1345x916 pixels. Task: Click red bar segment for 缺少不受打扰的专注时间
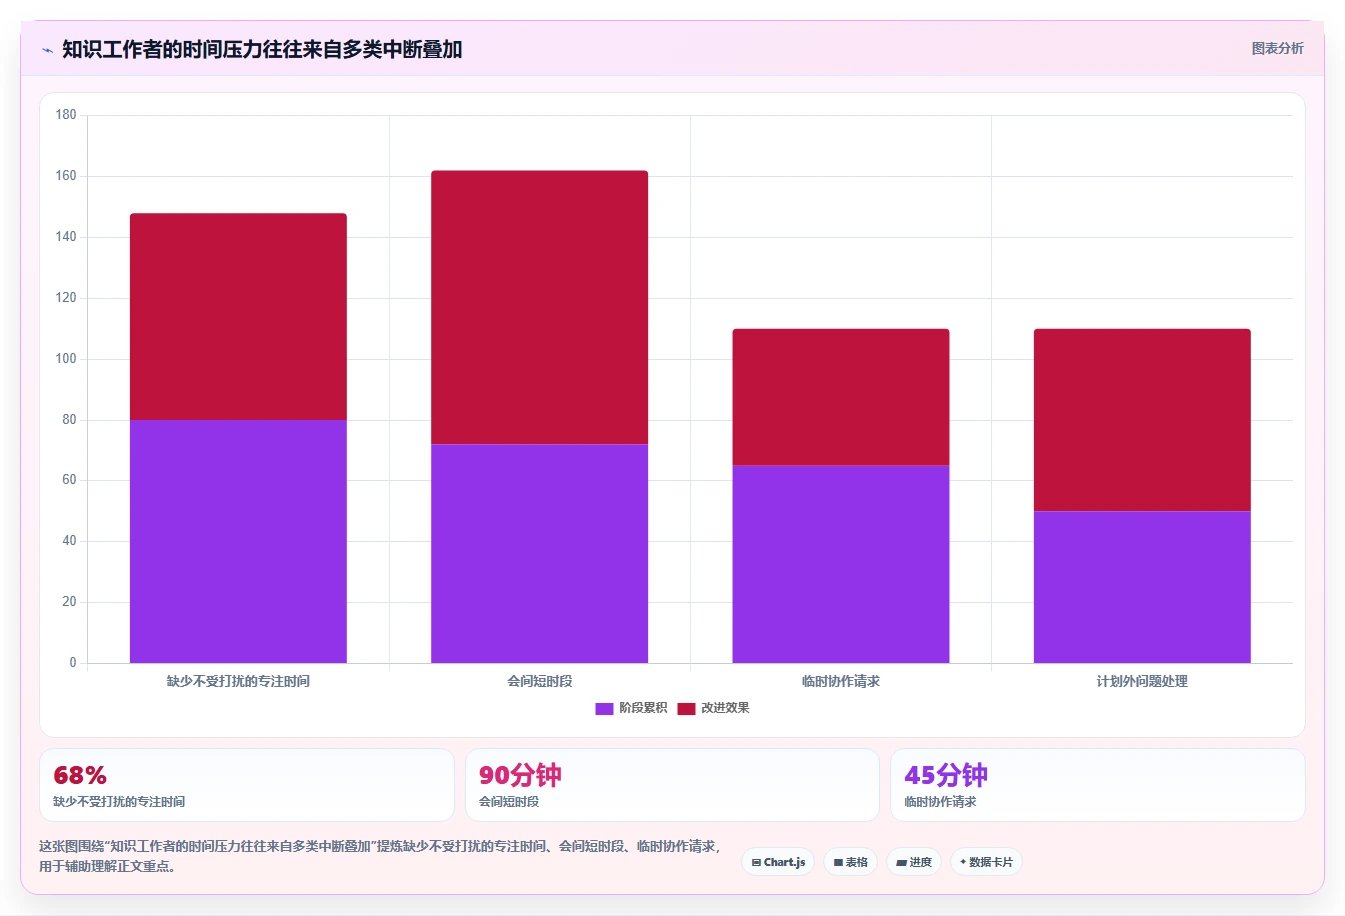238,316
